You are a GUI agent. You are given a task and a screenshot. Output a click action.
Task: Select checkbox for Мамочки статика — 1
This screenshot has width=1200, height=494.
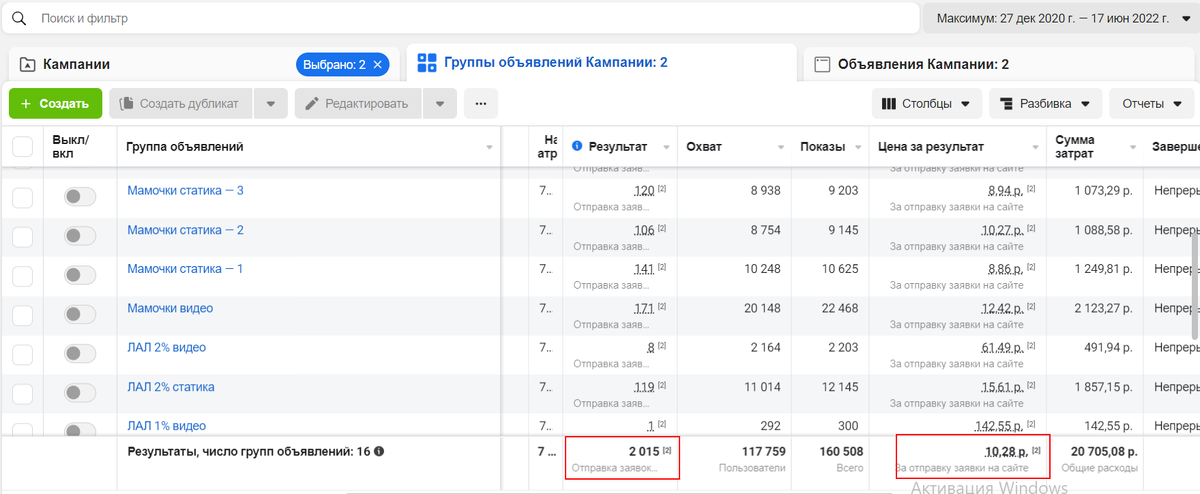click(22, 276)
